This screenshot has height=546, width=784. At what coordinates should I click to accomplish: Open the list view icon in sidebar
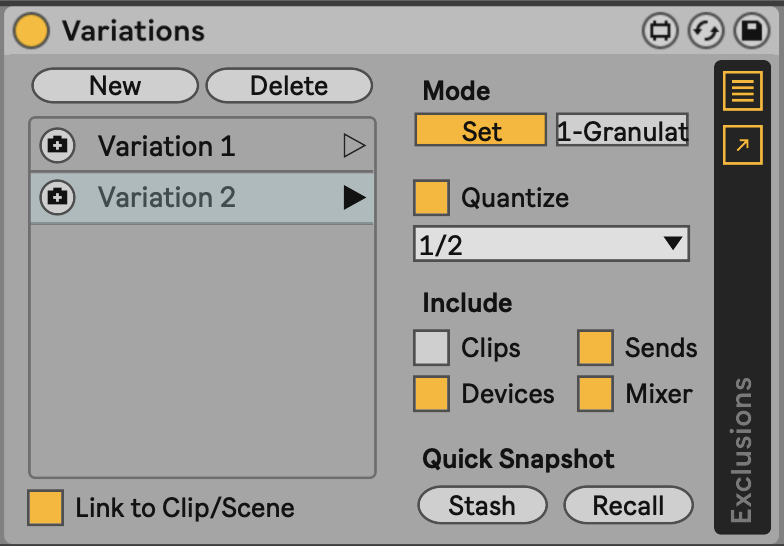[743, 92]
